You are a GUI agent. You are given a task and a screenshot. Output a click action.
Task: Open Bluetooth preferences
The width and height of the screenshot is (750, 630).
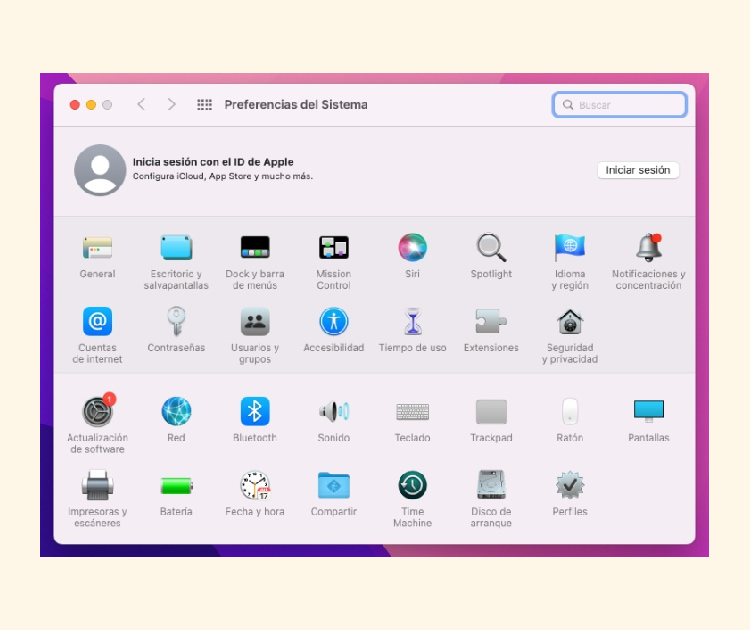255,411
